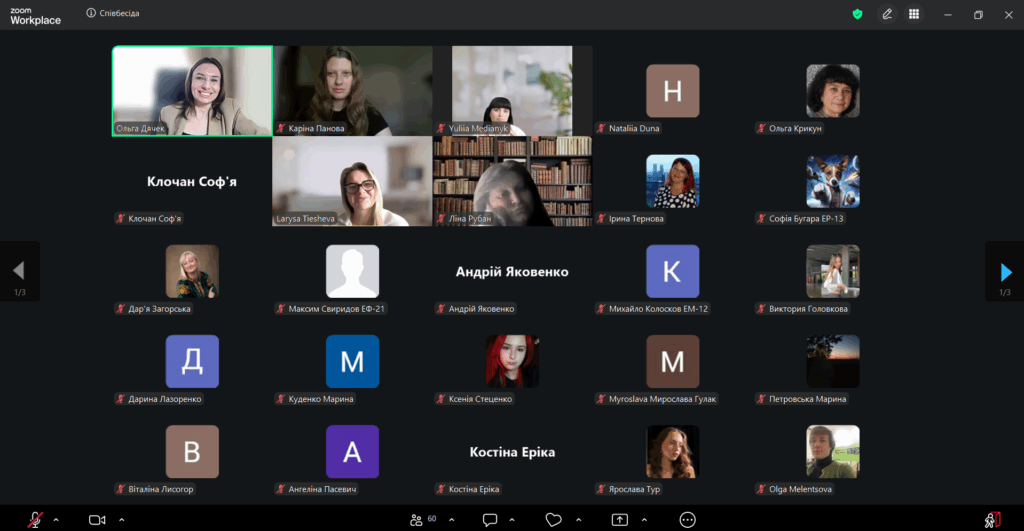This screenshot has height=531, width=1024.
Task: Click the Share Screen icon
Action: [620, 520]
